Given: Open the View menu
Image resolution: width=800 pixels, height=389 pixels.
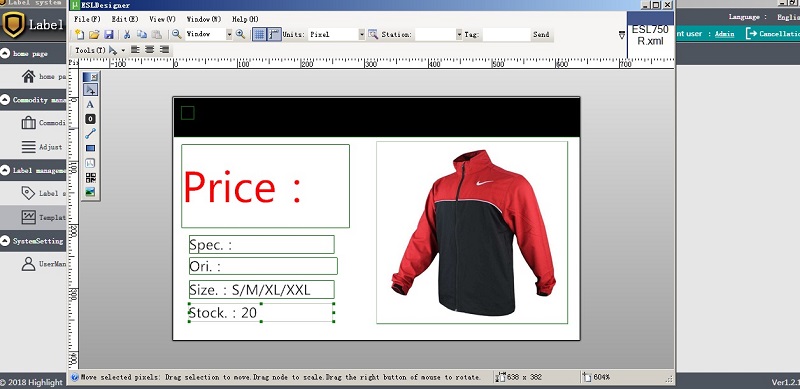Looking at the screenshot, I should [162, 19].
